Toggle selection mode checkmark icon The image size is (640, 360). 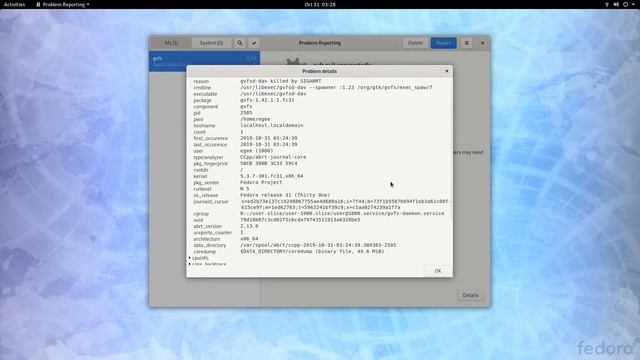253,43
